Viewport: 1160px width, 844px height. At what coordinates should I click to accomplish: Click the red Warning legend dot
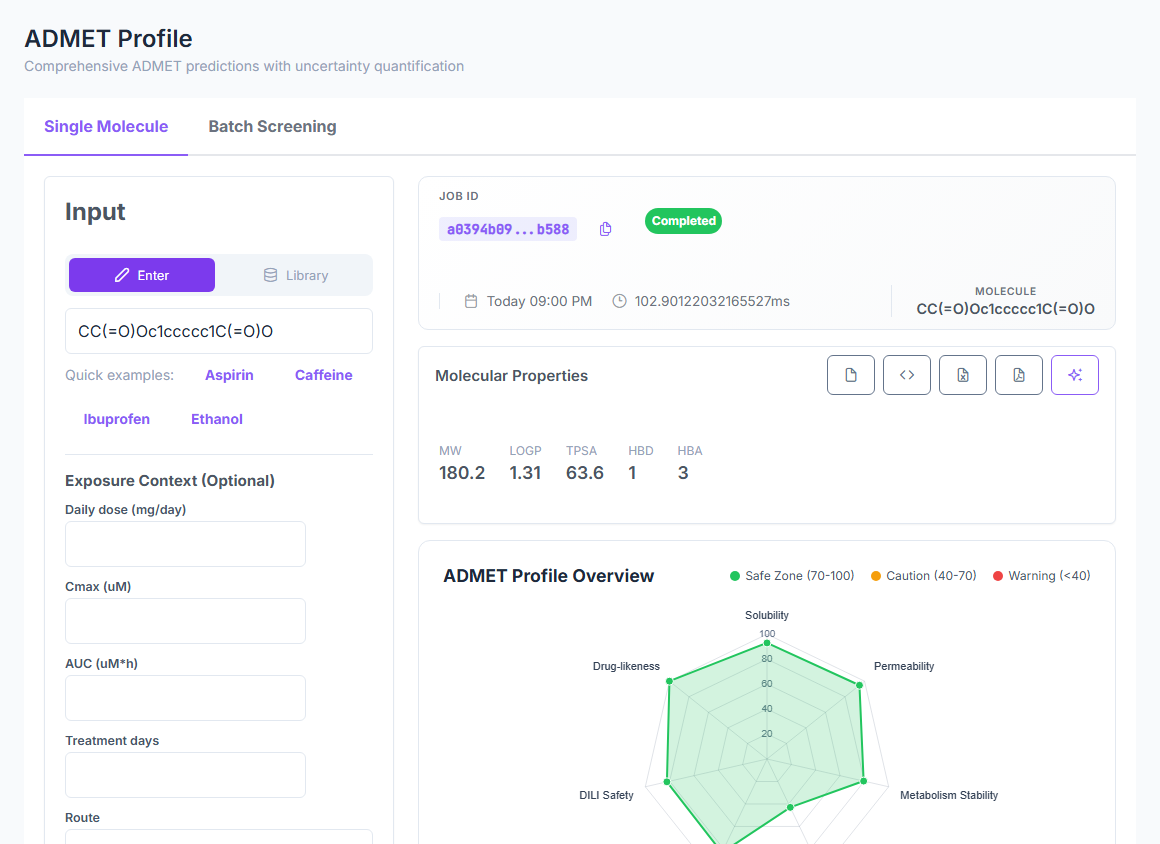click(998, 576)
